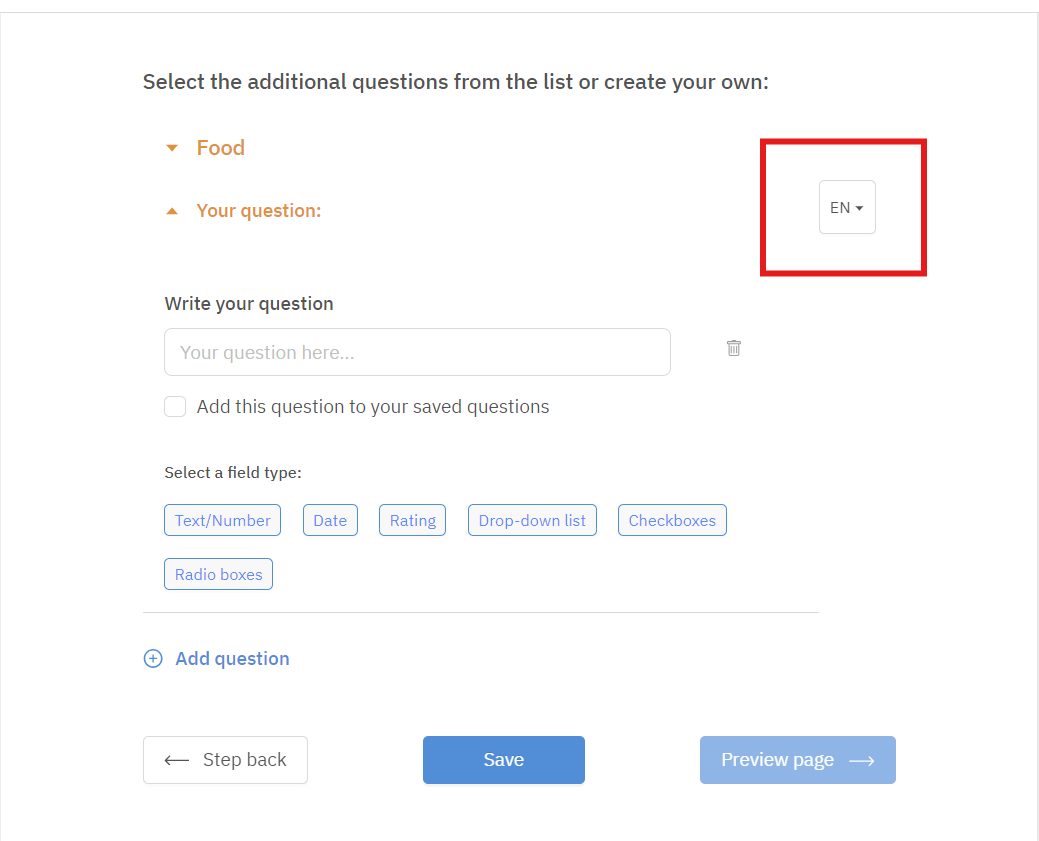Viewport: 1039px width, 841px height.
Task: Collapse the Food section triangle
Action: click(x=172, y=148)
